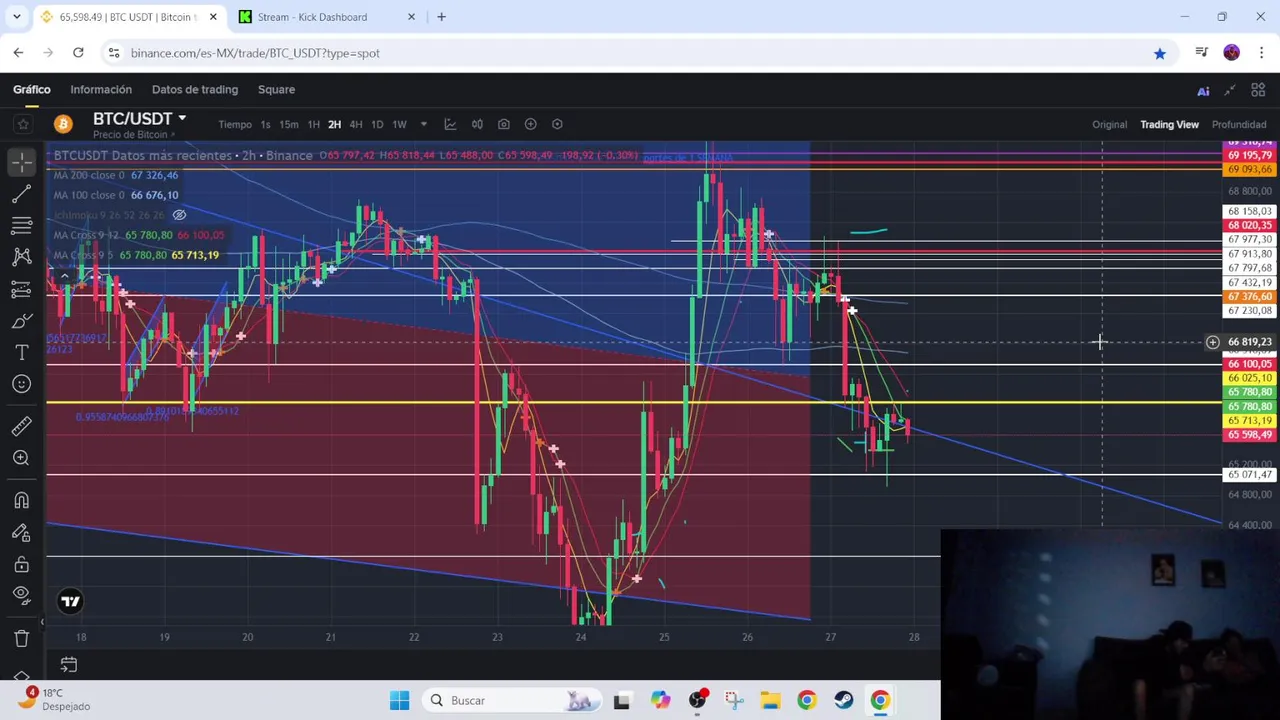Open the Windows Start menu
Screen dimensions: 1280x720
click(x=399, y=700)
